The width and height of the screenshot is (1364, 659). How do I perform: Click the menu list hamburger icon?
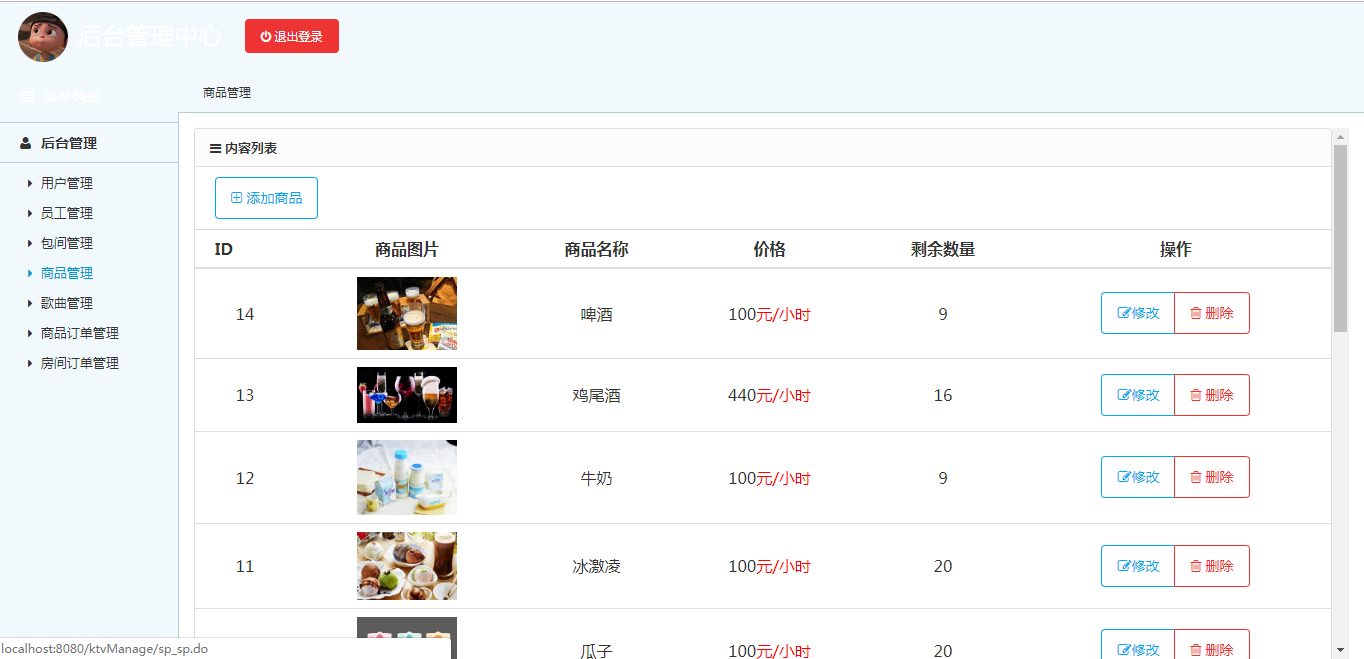pos(27,97)
